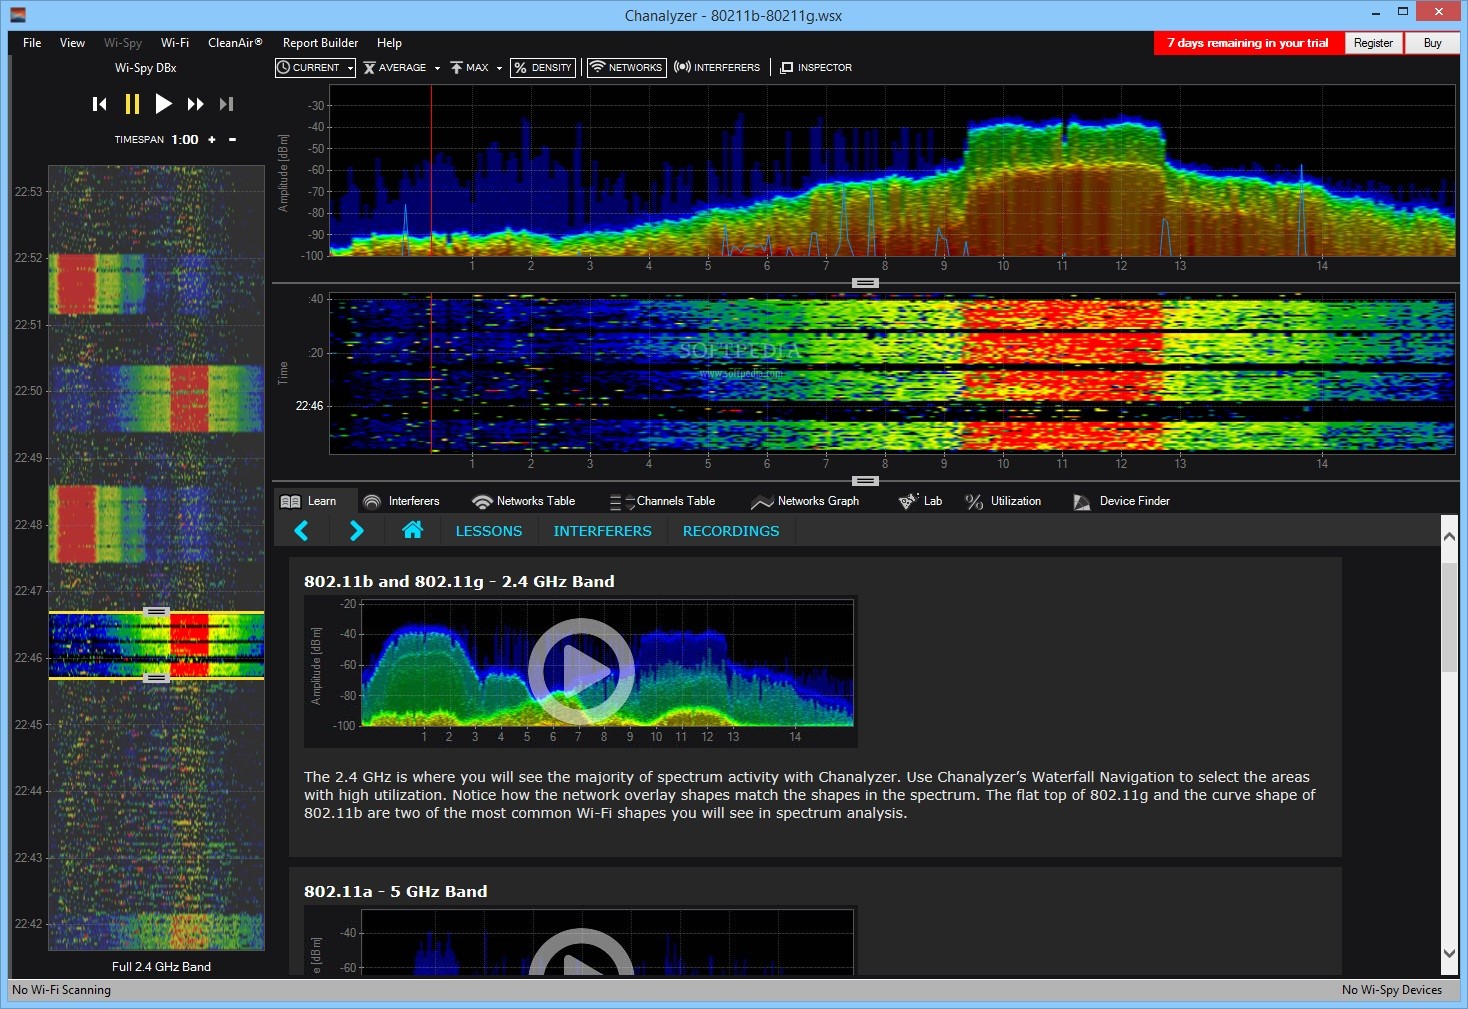Viewport: 1468px width, 1009px height.
Task: Open the Help menu
Action: tap(389, 43)
